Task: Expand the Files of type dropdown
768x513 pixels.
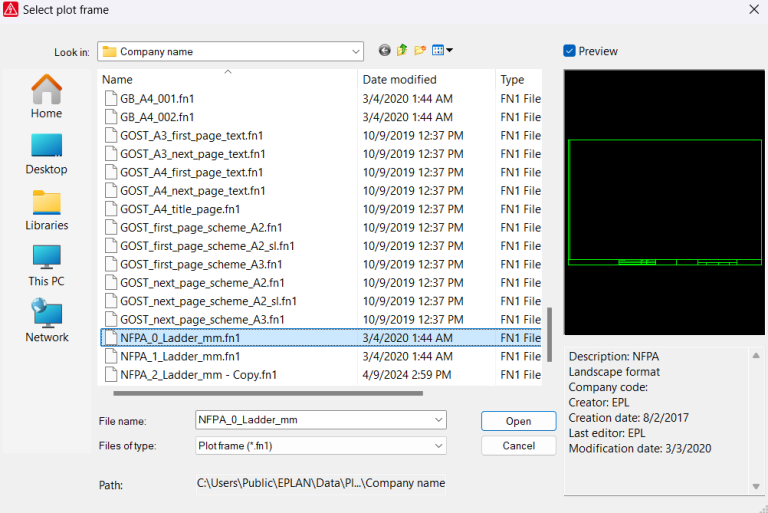Action: coord(438,446)
